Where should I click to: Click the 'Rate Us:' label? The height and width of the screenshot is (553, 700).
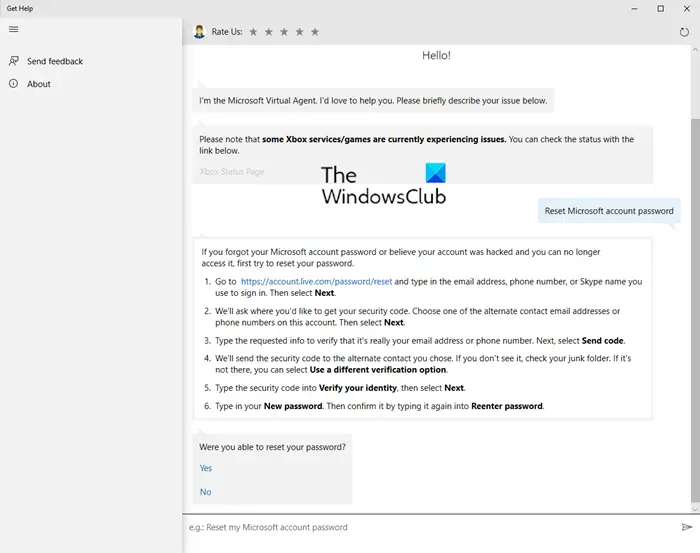(227, 32)
